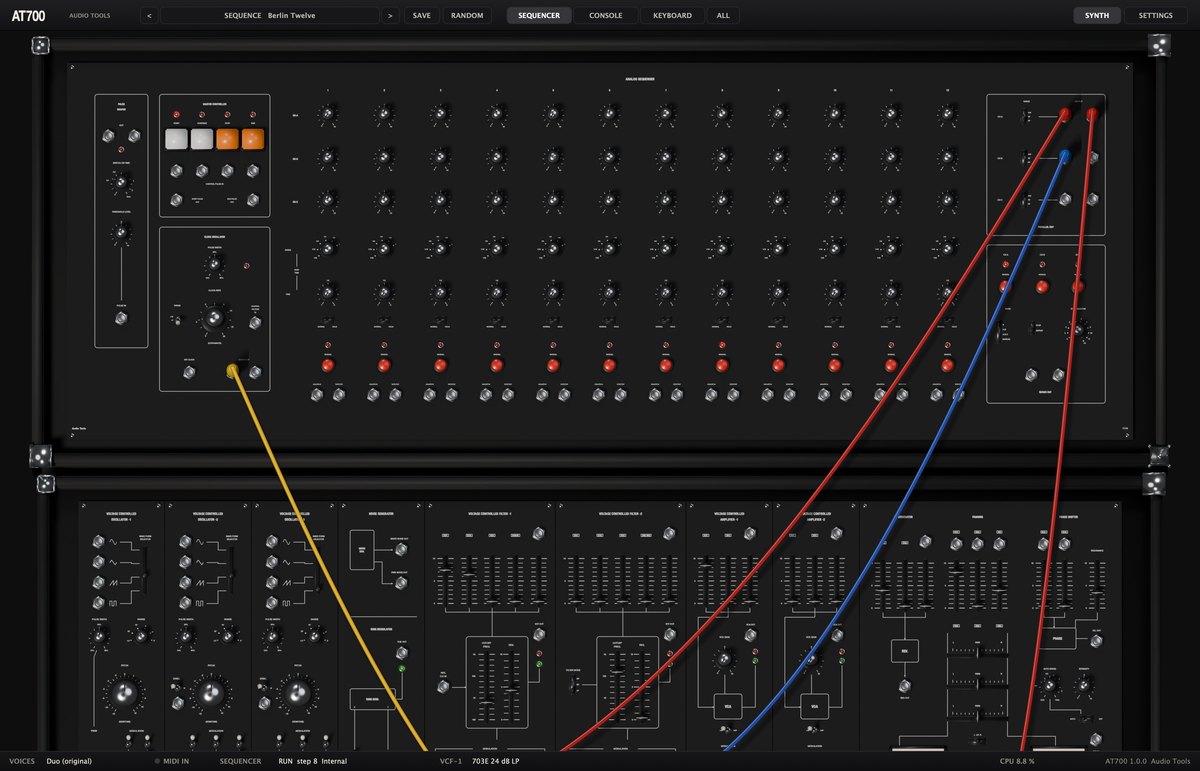Click the rightmost orange Master Controller button
This screenshot has width=1200, height=771.
click(x=253, y=140)
